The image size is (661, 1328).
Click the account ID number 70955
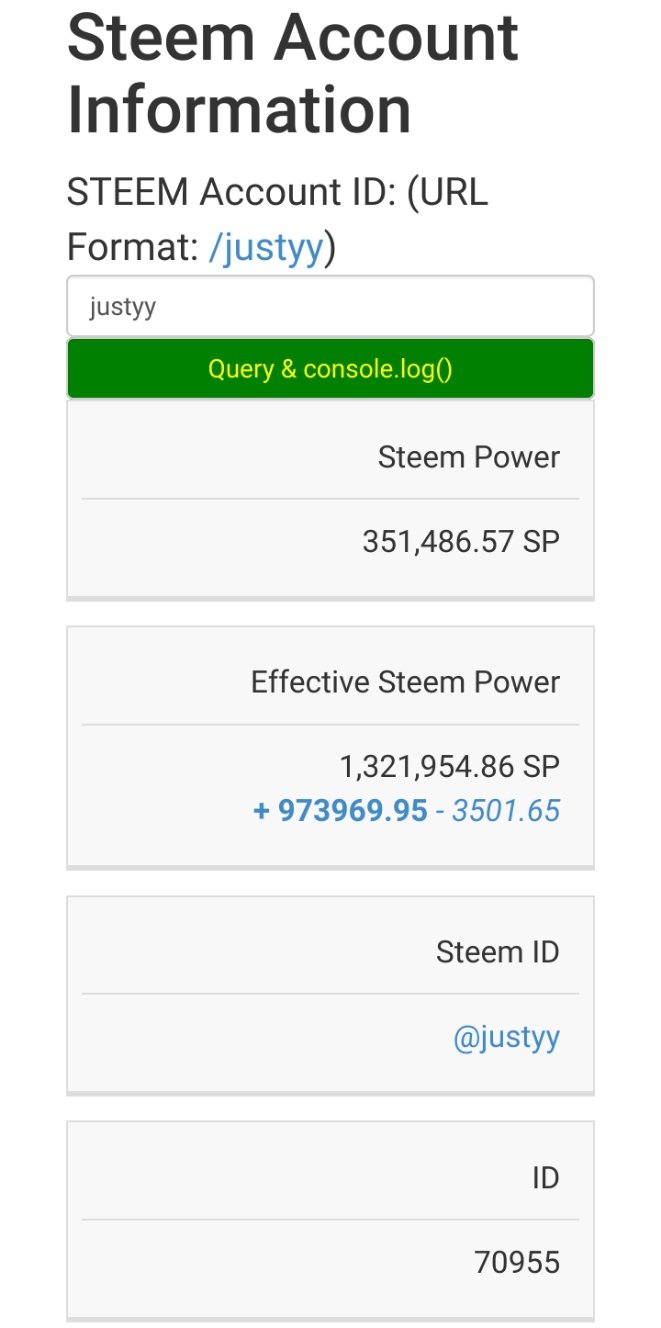point(517,1263)
